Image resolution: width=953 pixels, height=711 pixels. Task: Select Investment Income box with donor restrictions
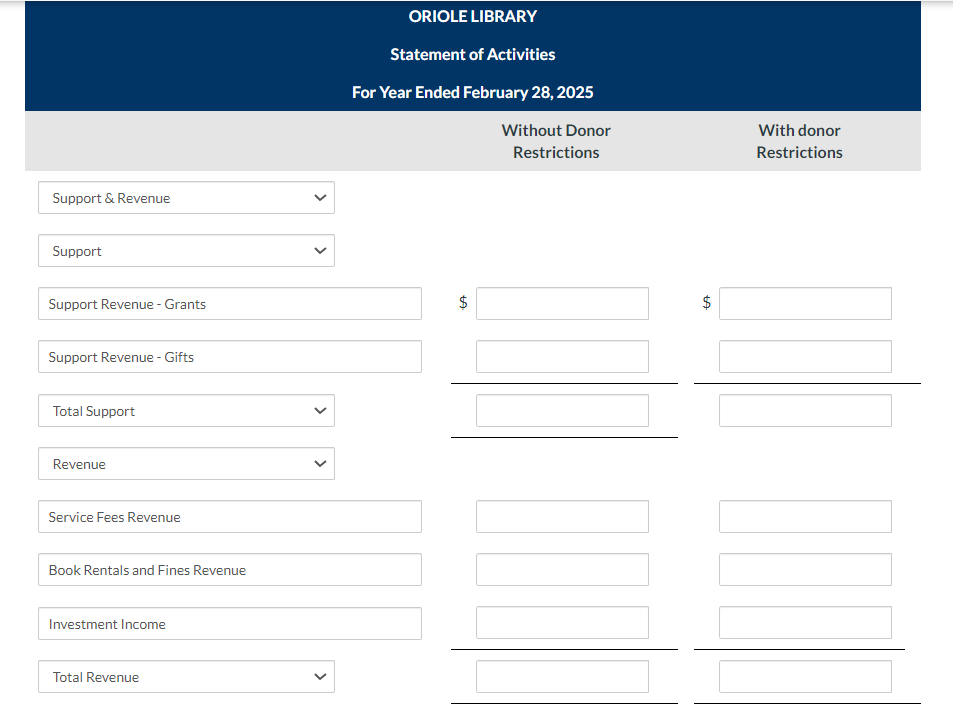click(805, 622)
